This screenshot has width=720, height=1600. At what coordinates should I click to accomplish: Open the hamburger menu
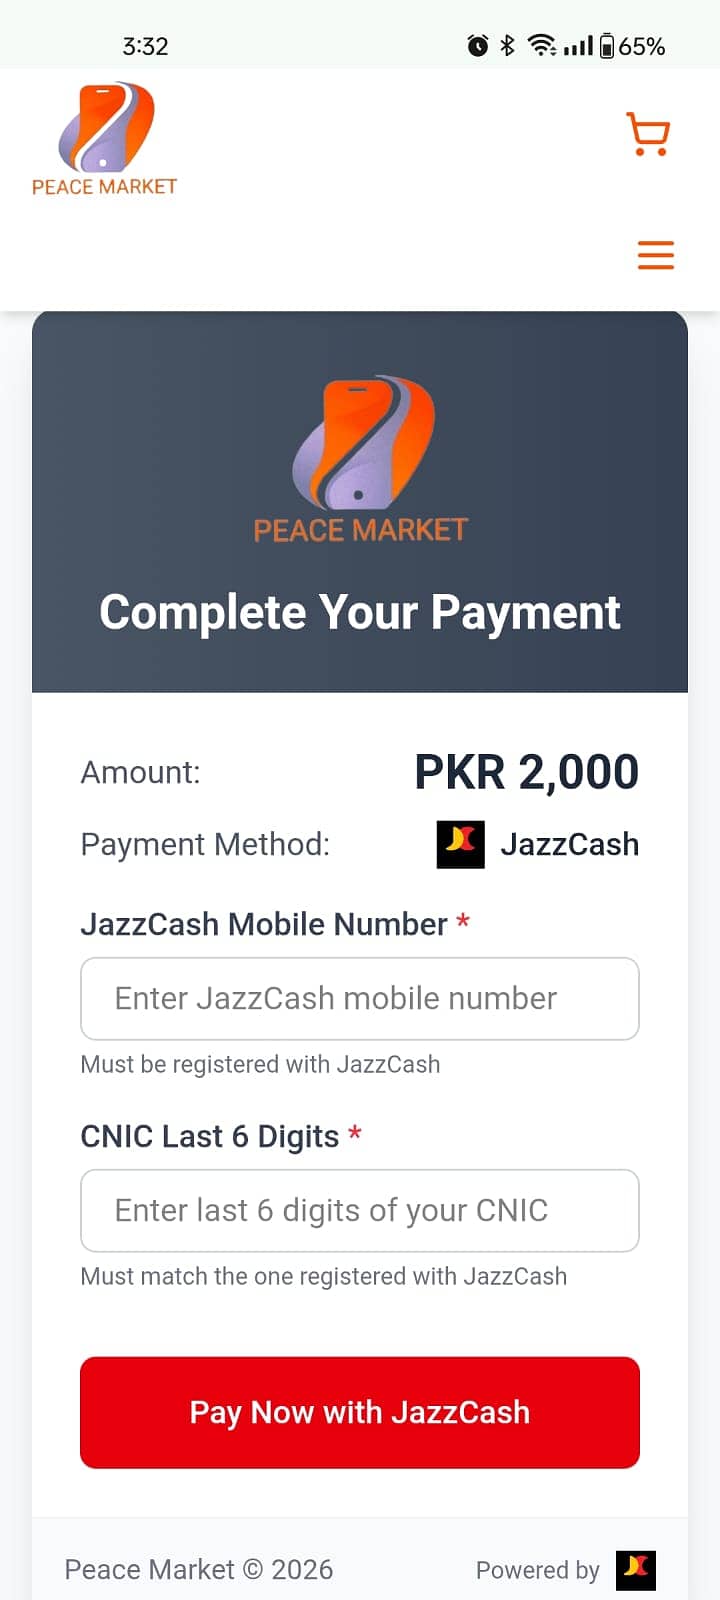656,255
